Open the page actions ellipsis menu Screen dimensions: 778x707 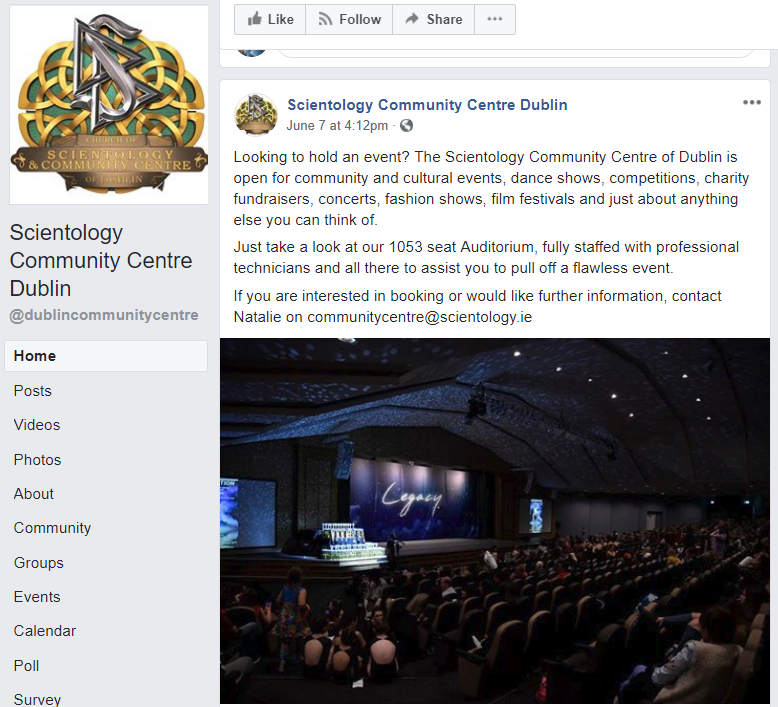coord(495,19)
